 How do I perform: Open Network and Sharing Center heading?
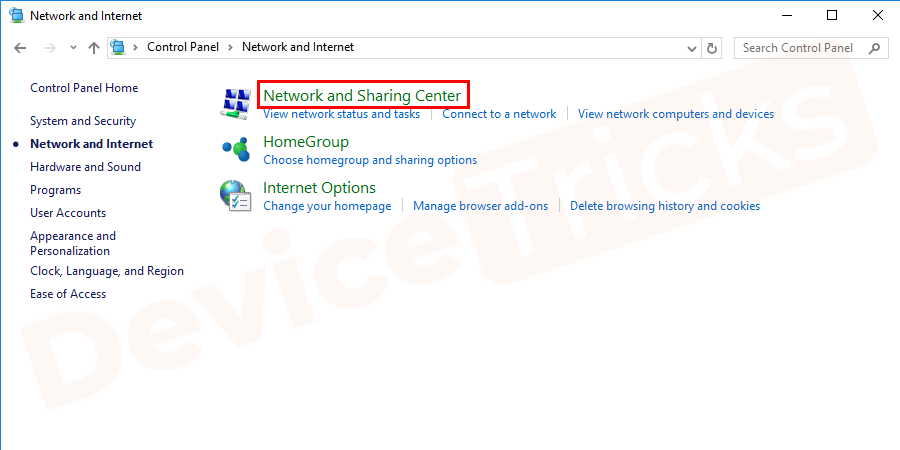click(x=362, y=96)
